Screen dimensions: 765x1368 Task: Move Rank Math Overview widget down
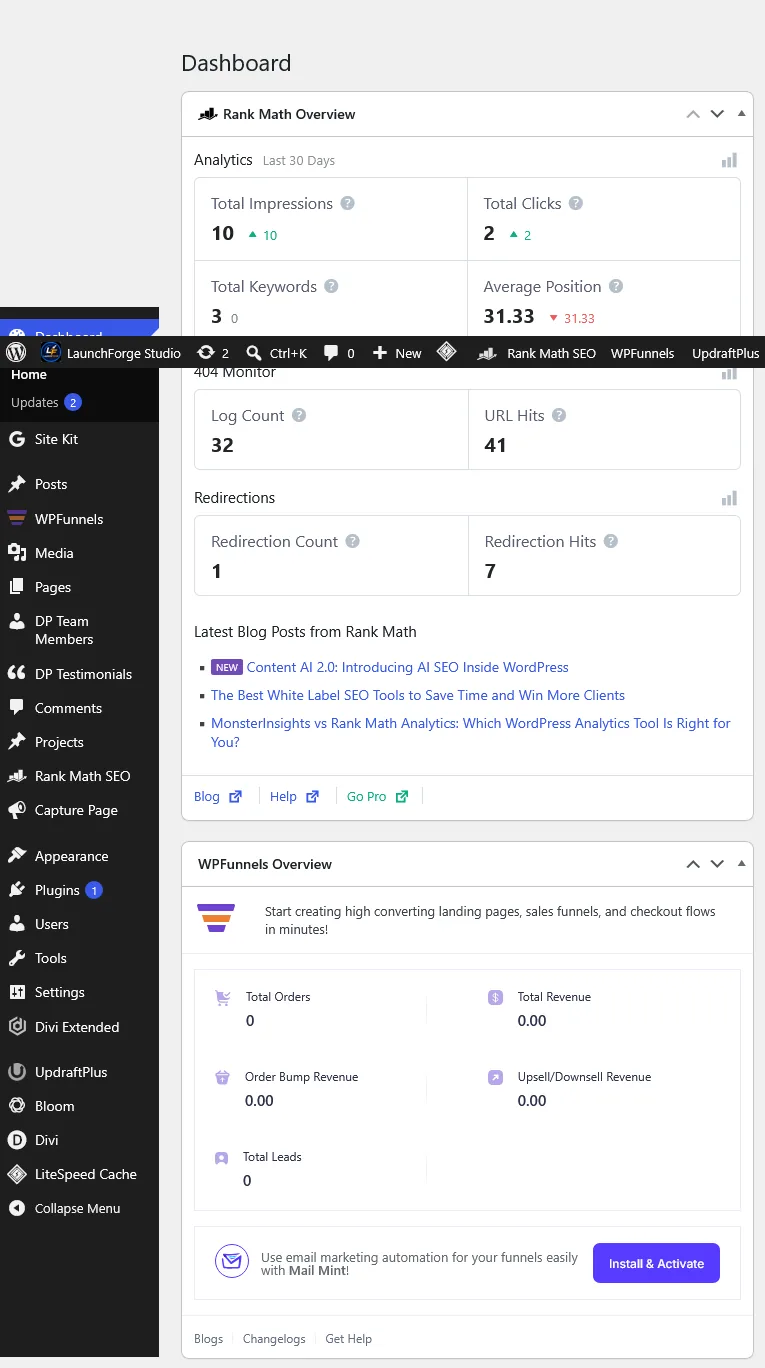(717, 114)
